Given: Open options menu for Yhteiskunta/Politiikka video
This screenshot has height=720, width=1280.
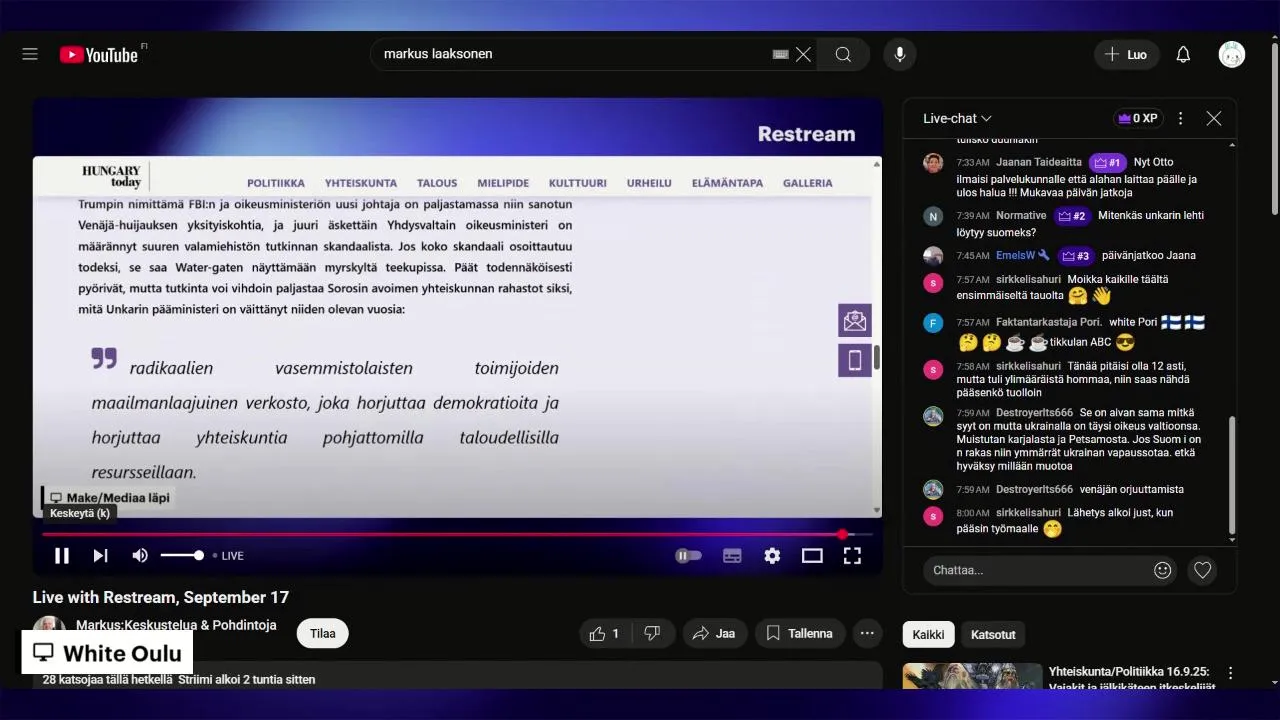Looking at the screenshot, I should (x=1231, y=673).
